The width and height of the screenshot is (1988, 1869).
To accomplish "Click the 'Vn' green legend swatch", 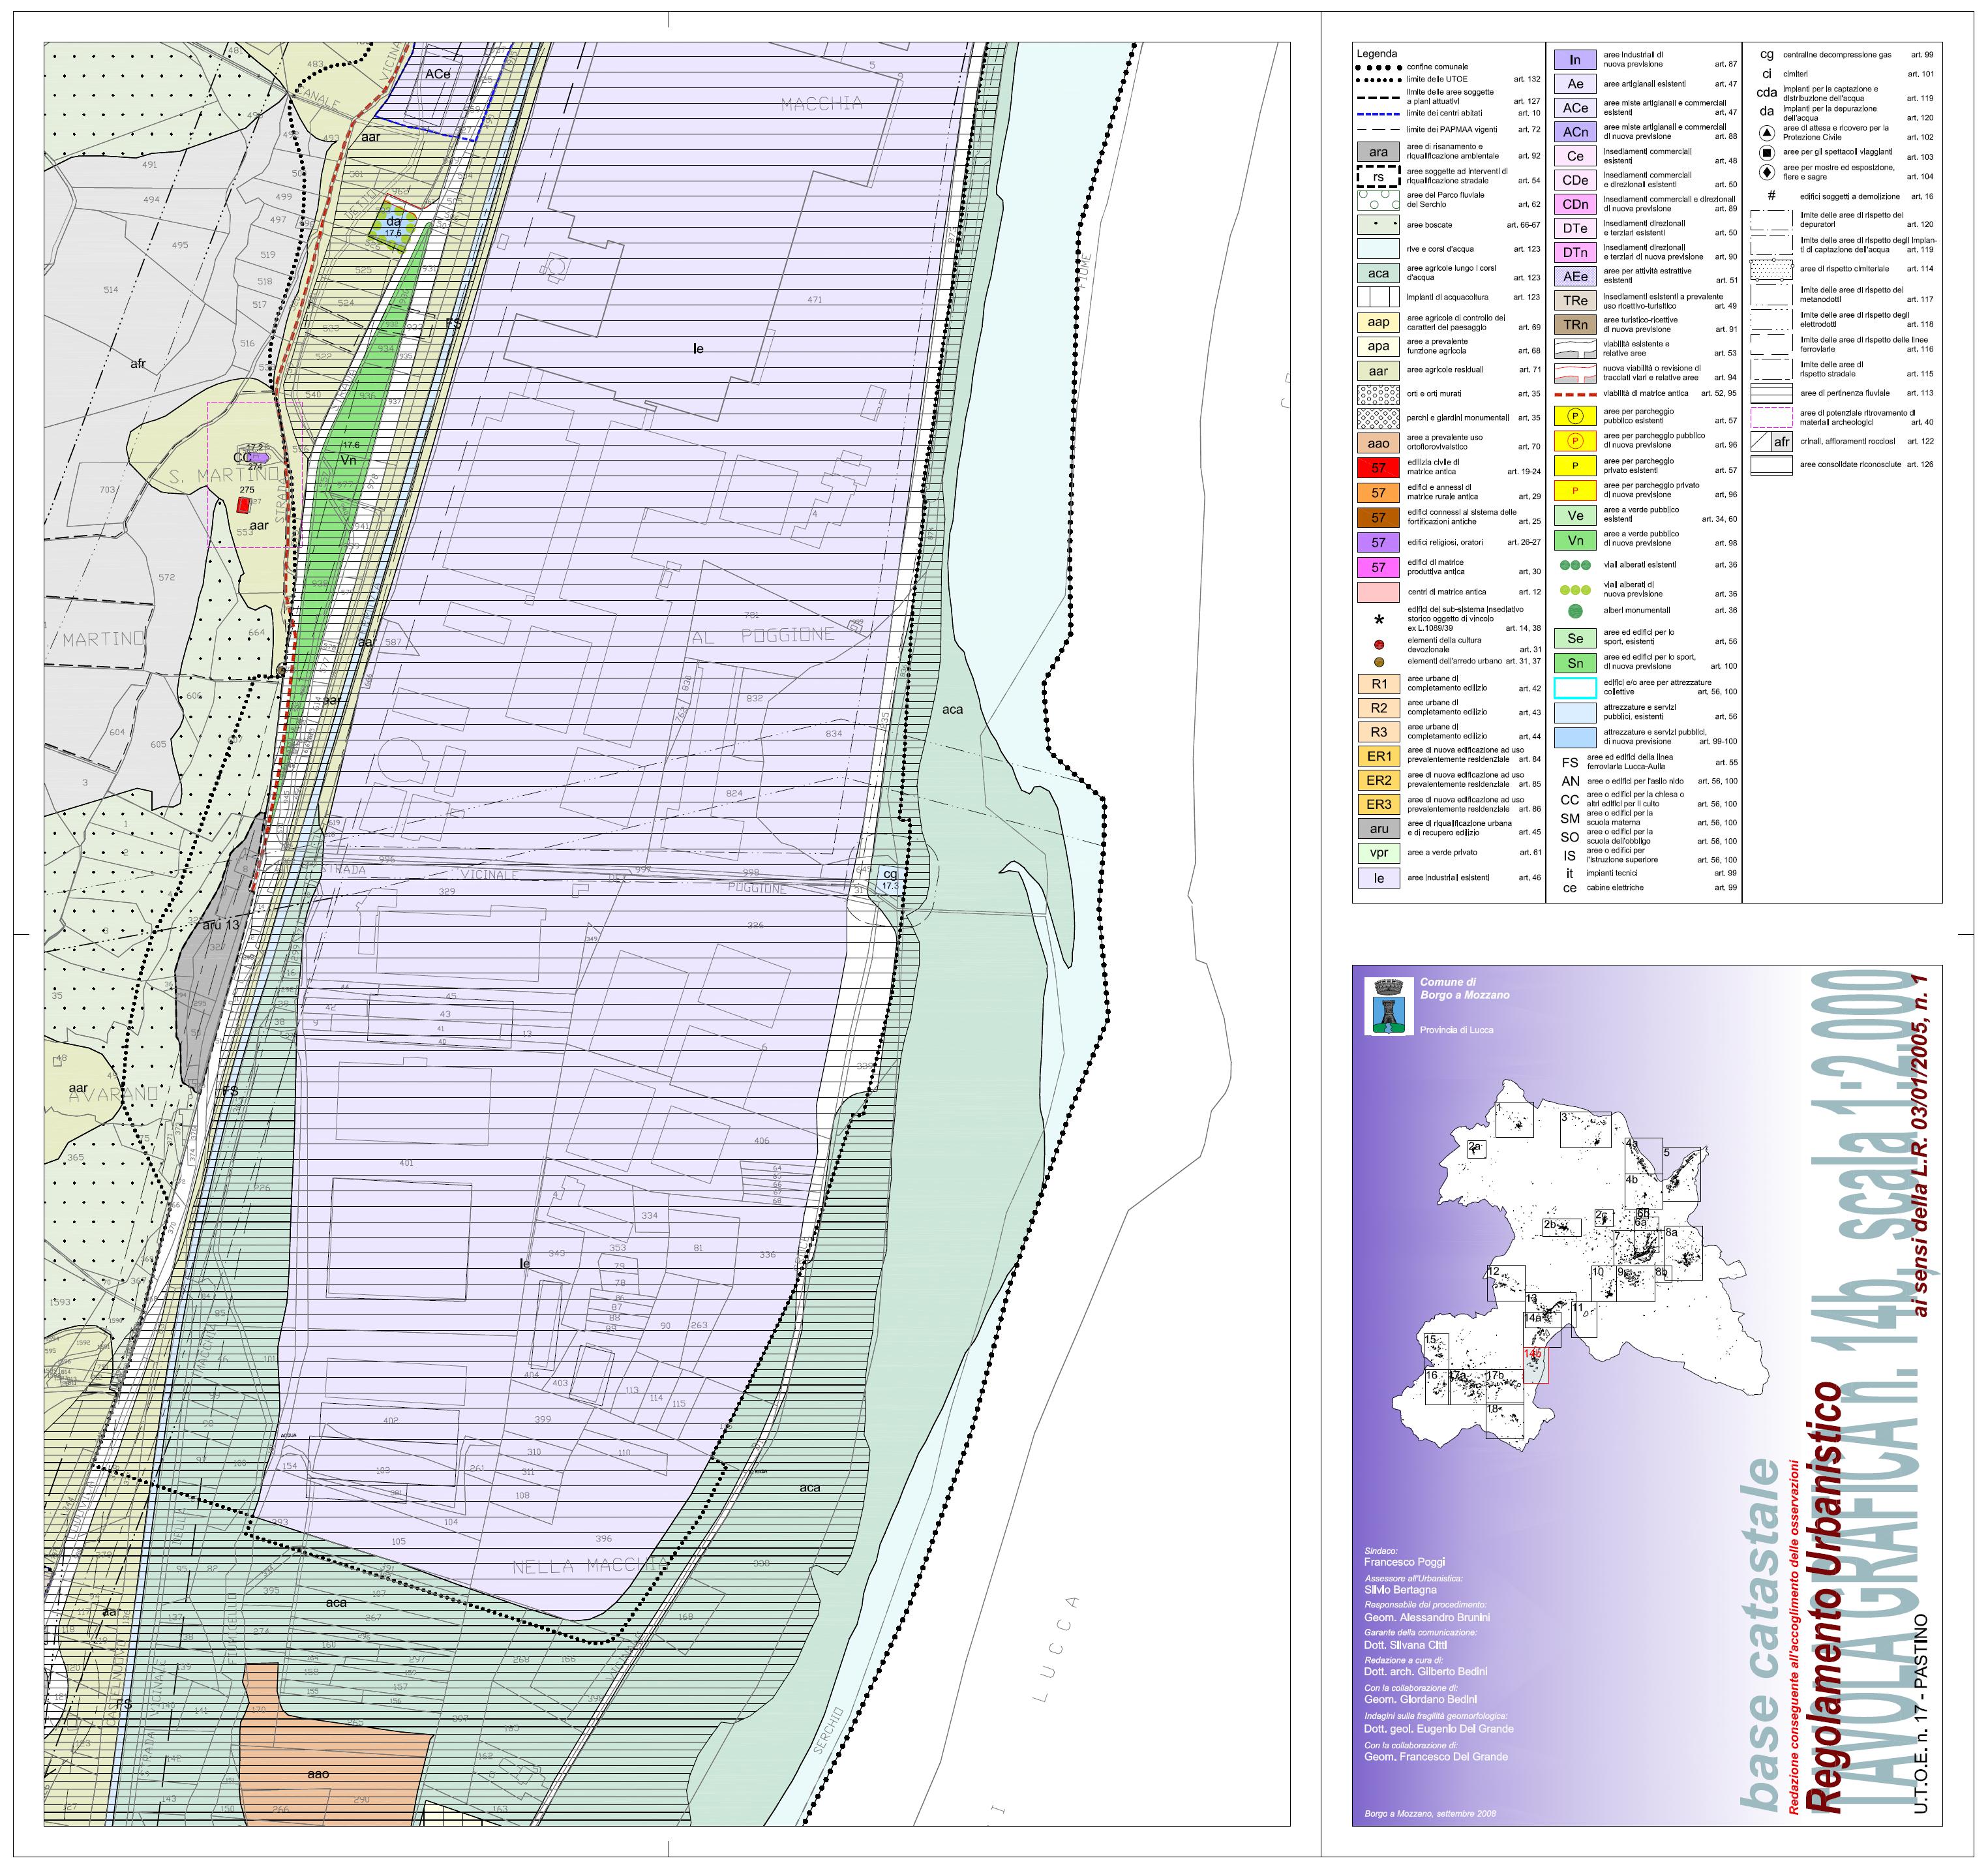I will pos(1575,541).
